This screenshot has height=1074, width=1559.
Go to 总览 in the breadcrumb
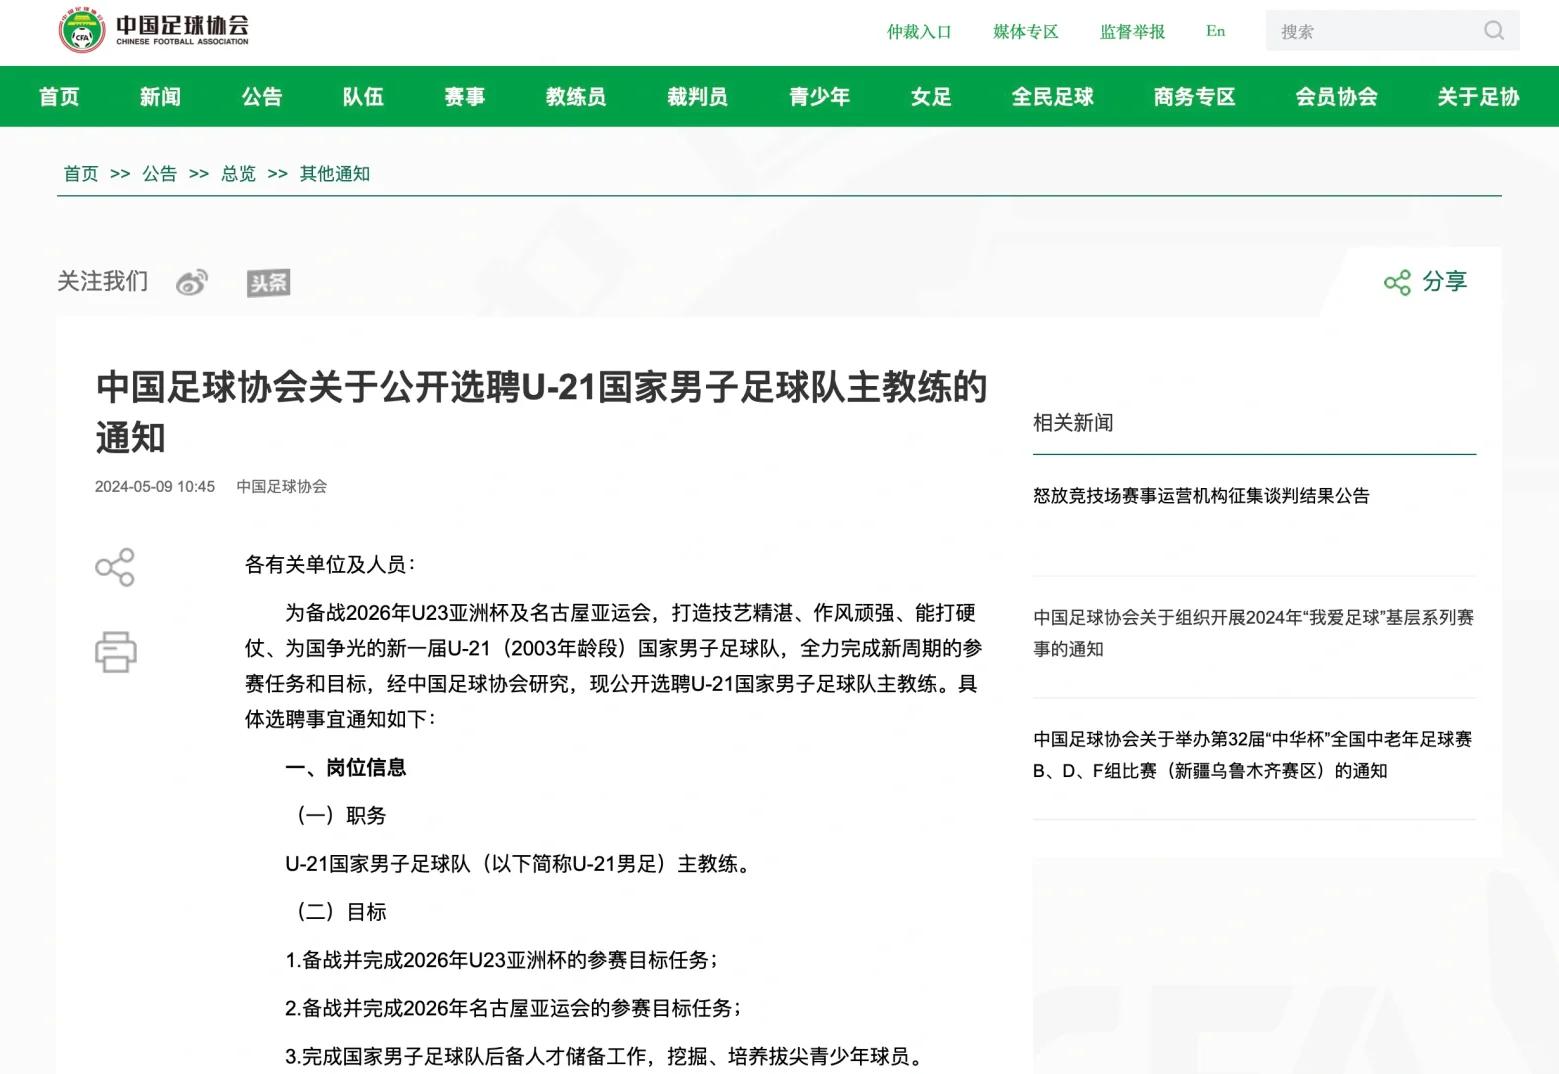pos(239,174)
